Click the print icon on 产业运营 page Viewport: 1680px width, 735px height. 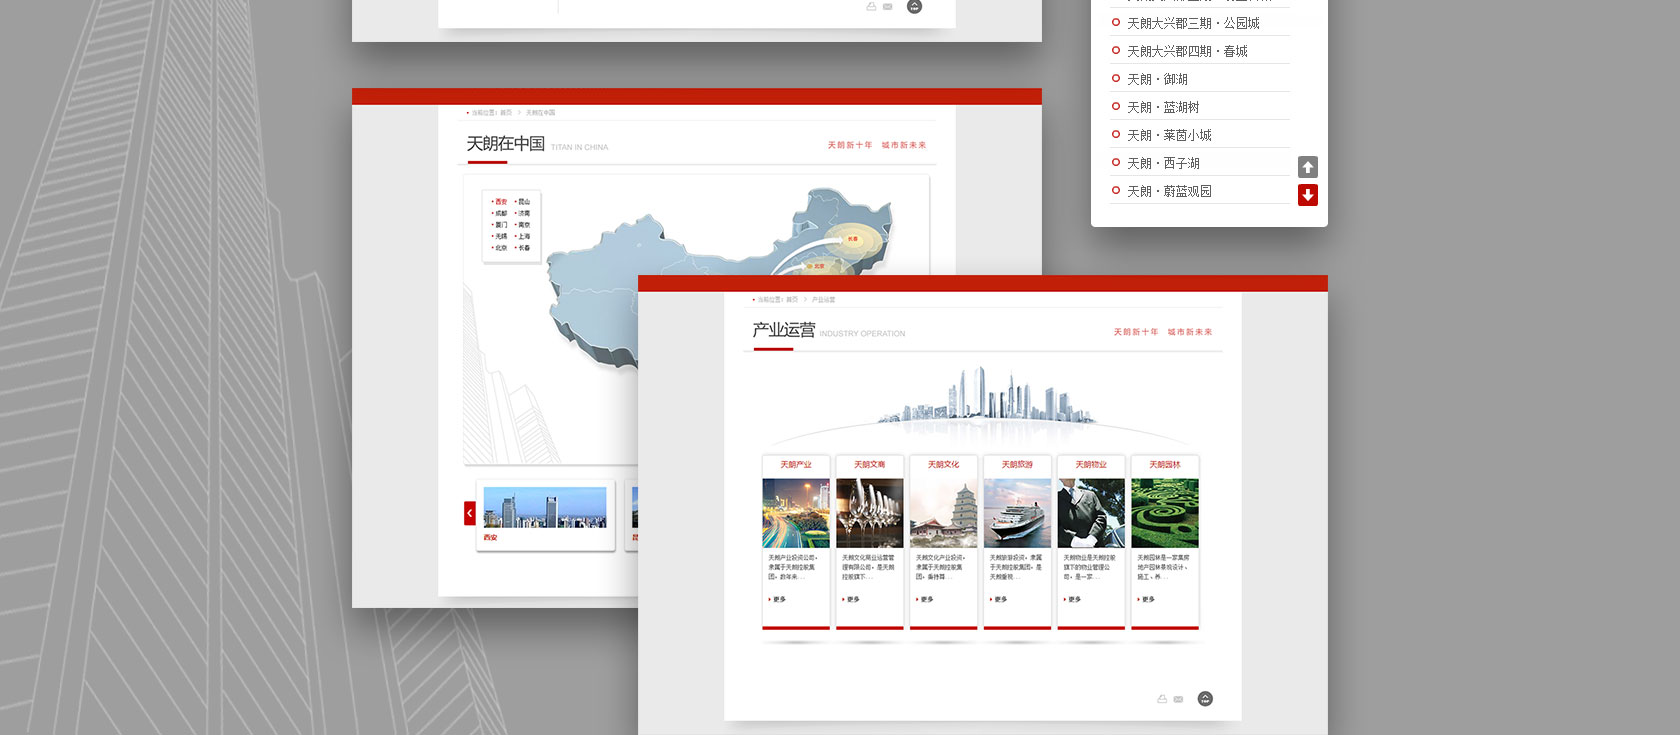(x=1162, y=699)
